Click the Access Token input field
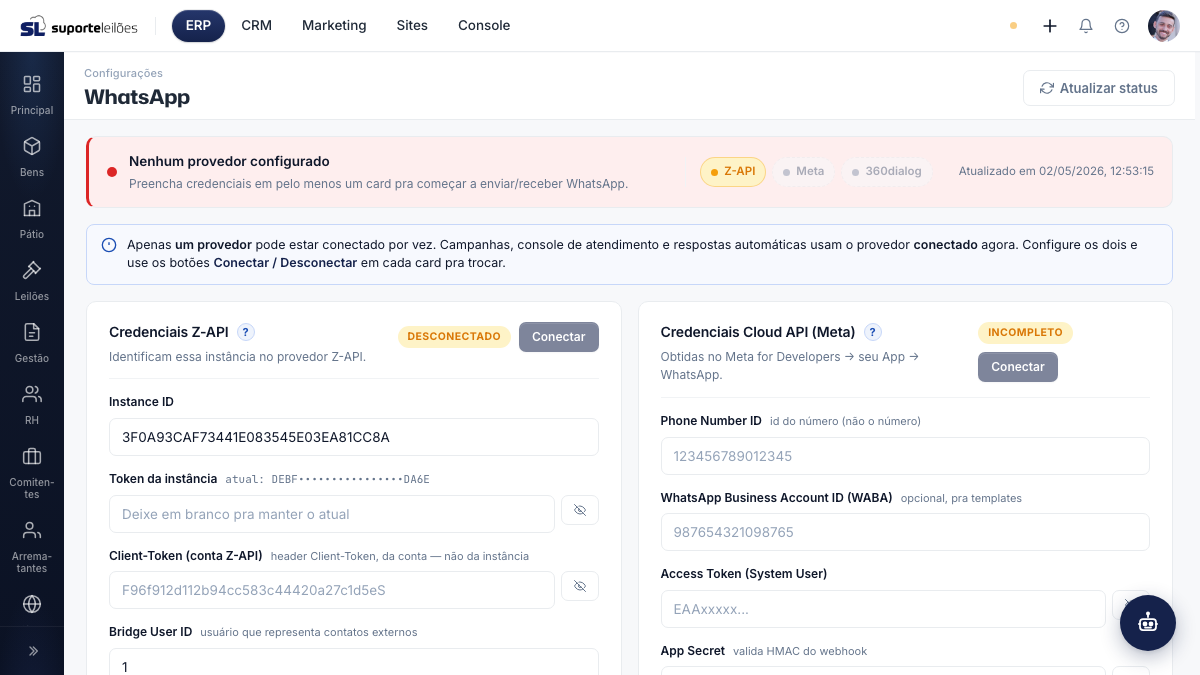This screenshot has width=1200, height=675. click(x=883, y=609)
